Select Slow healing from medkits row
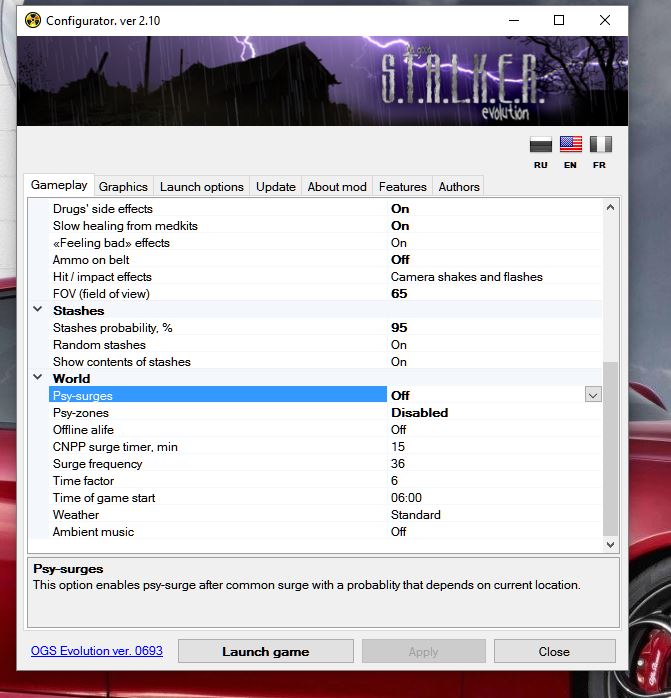The image size is (671, 698). [325, 226]
